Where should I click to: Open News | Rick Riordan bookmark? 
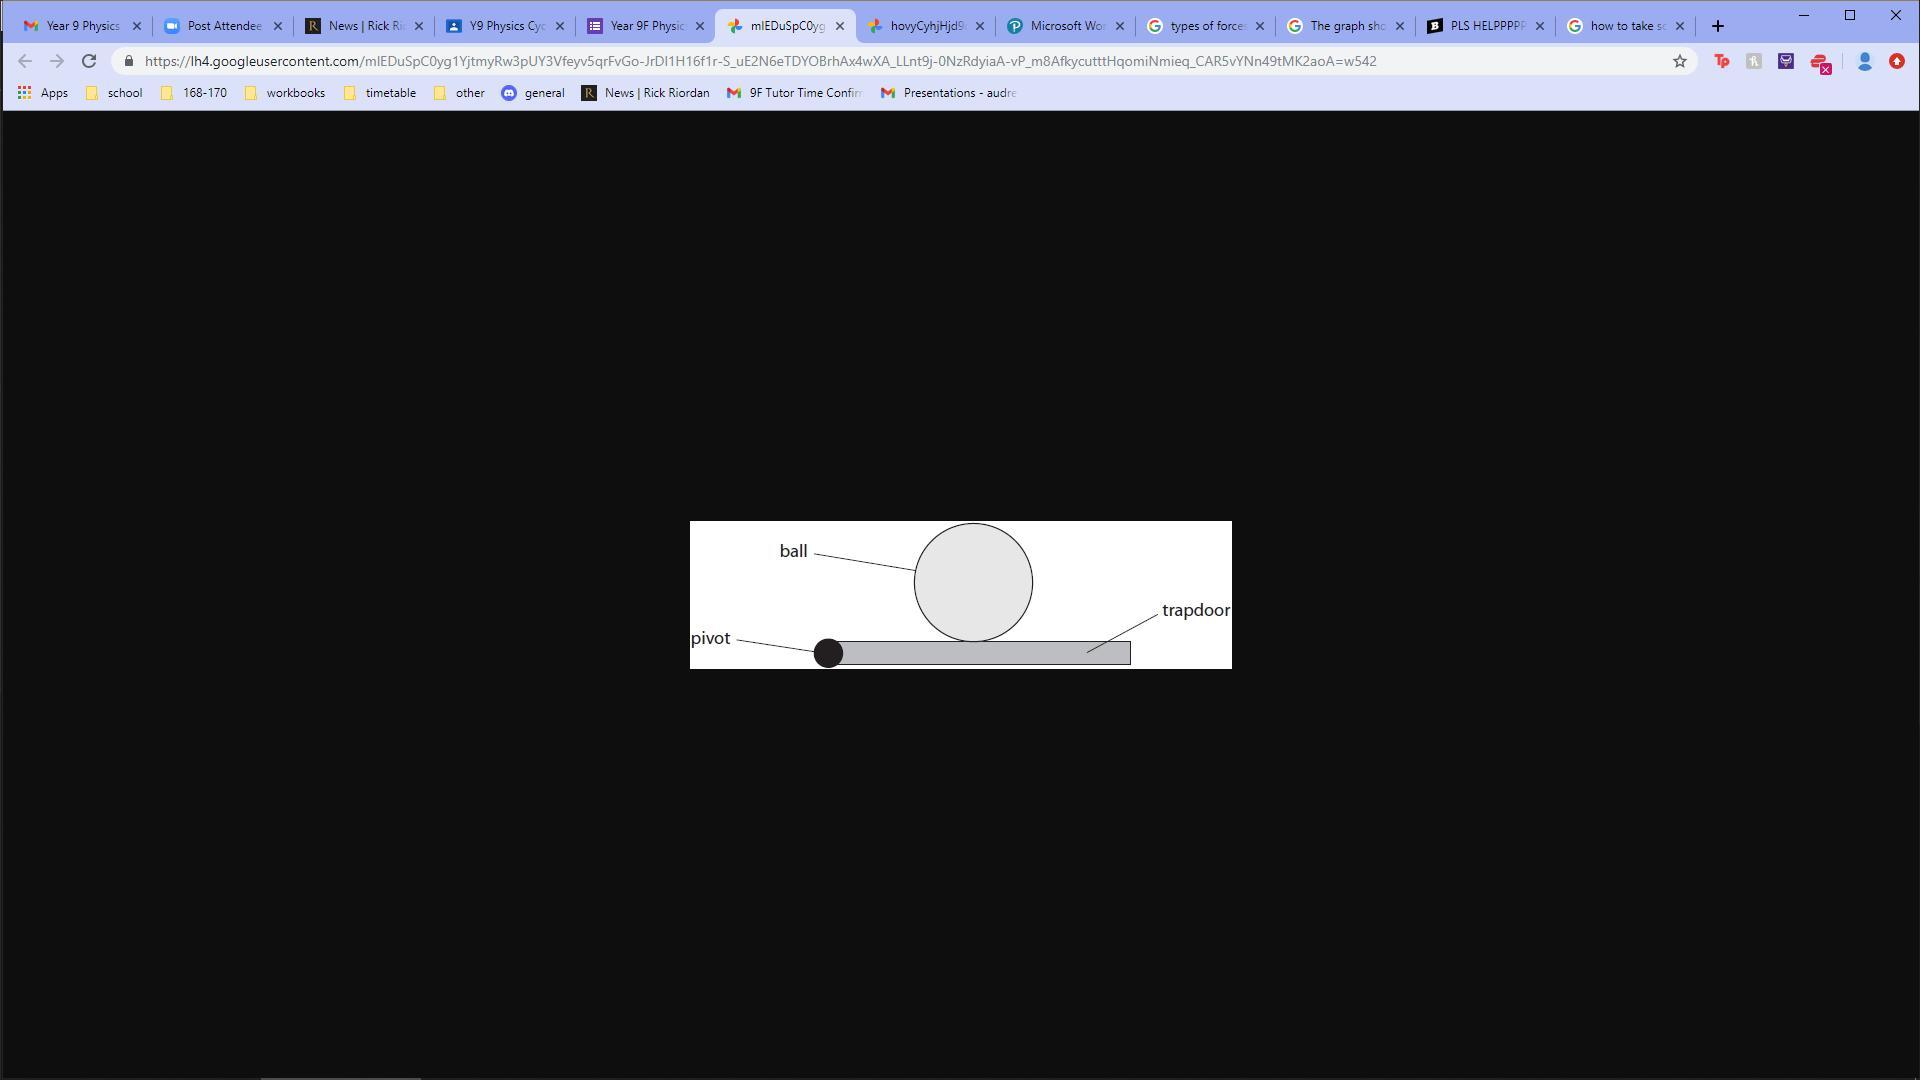pyautogui.click(x=645, y=93)
